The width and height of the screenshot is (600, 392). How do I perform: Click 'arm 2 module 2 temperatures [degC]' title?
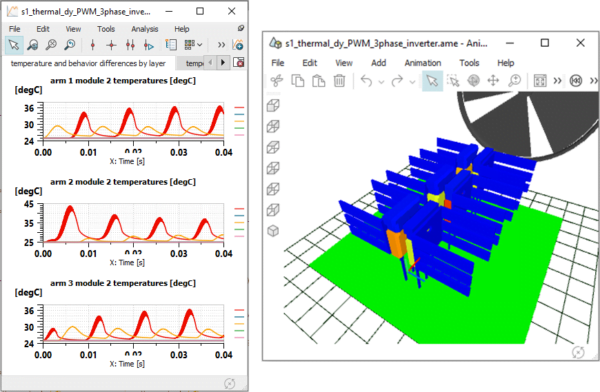(x=123, y=182)
